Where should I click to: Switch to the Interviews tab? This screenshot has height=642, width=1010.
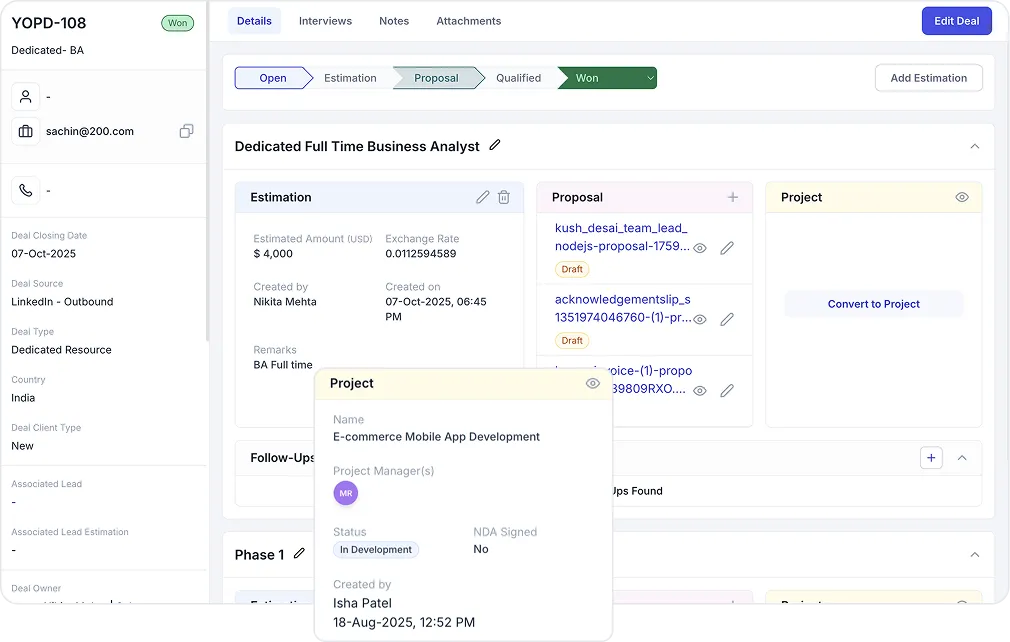coord(325,21)
